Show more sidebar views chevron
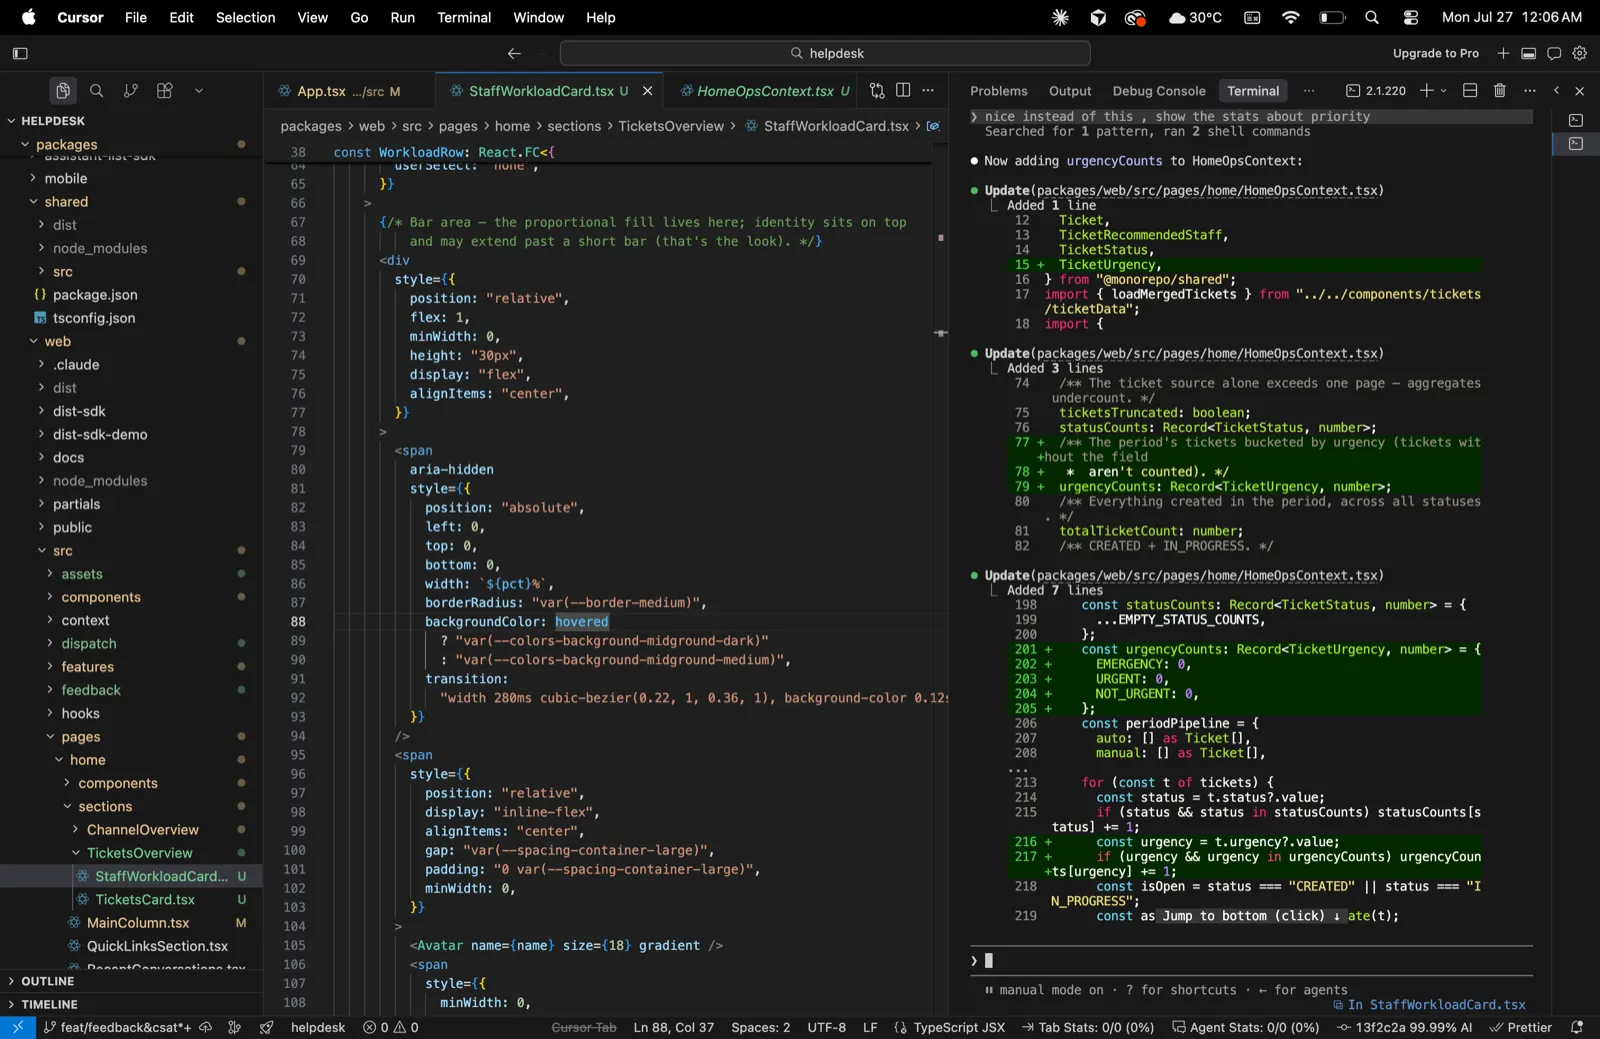The width and height of the screenshot is (1600, 1039). point(199,91)
